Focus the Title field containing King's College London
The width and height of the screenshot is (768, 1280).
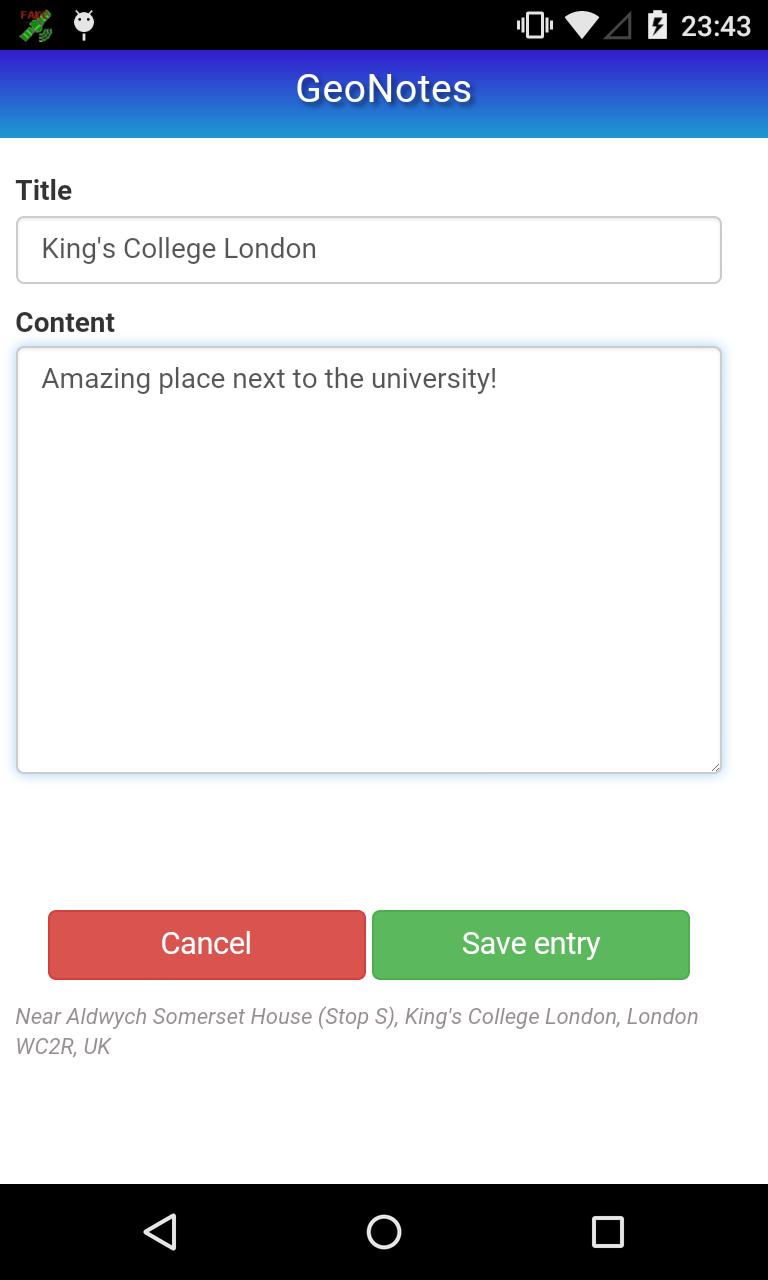(368, 249)
